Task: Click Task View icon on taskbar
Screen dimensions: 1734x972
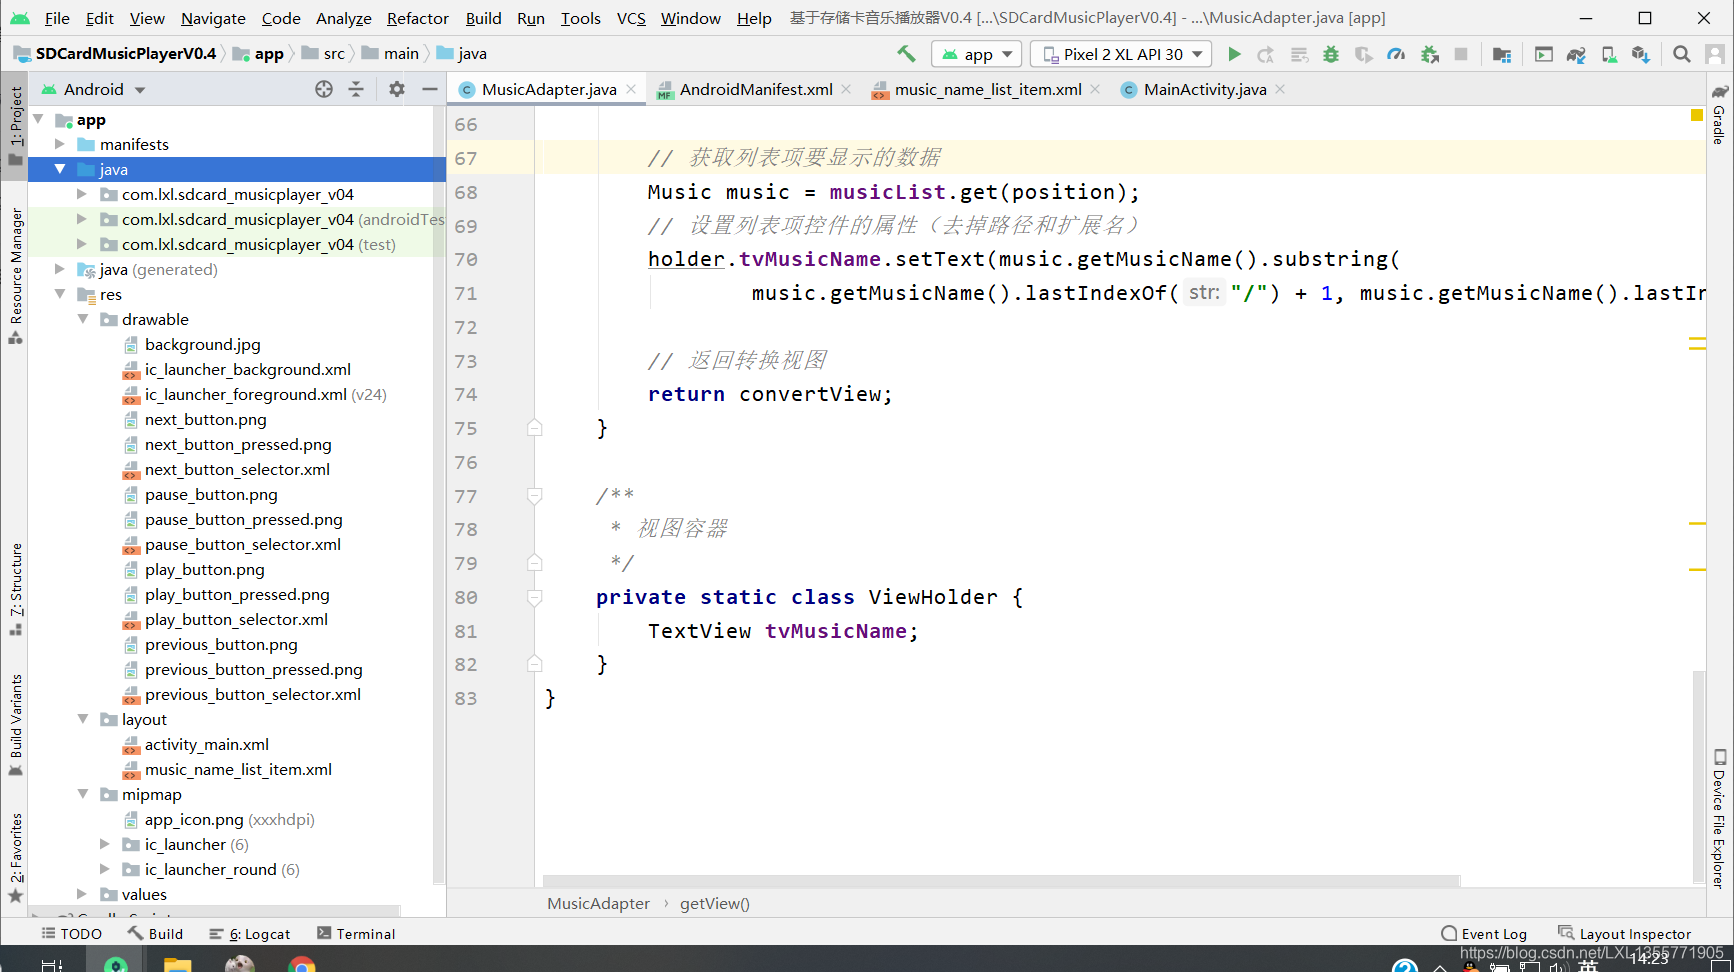Action: (52, 964)
